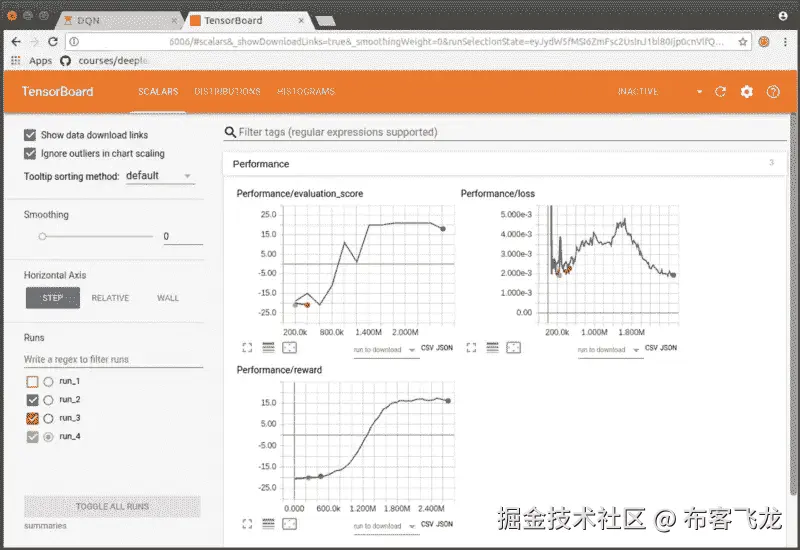
Task: Click the page vertical scrollbar
Action: point(793,304)
